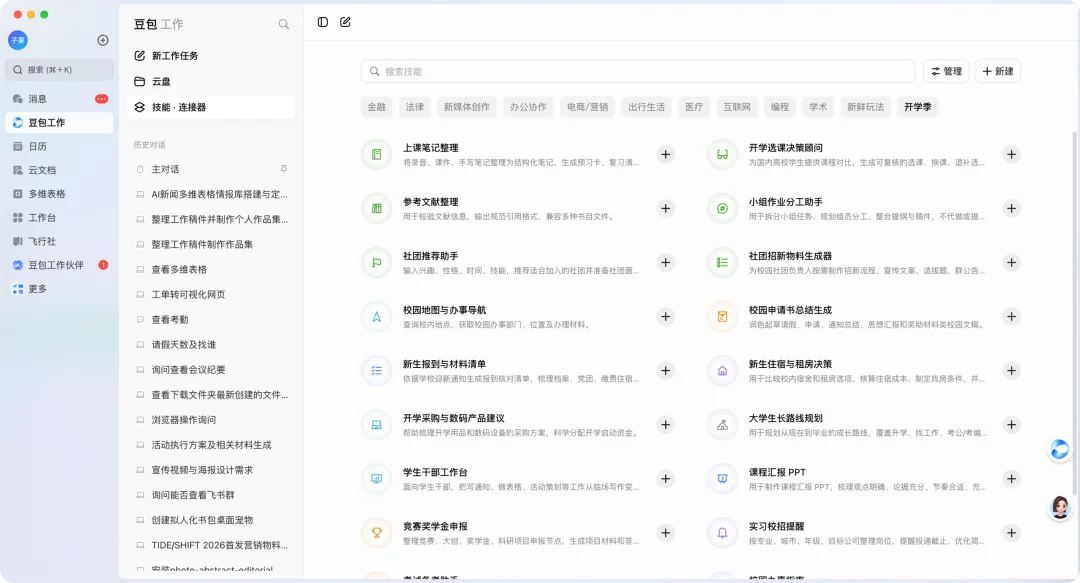The image size is (1080, 583).
Task: Add the 竞赛奖学金申报 skill with plus
Action: click(665, 533)
